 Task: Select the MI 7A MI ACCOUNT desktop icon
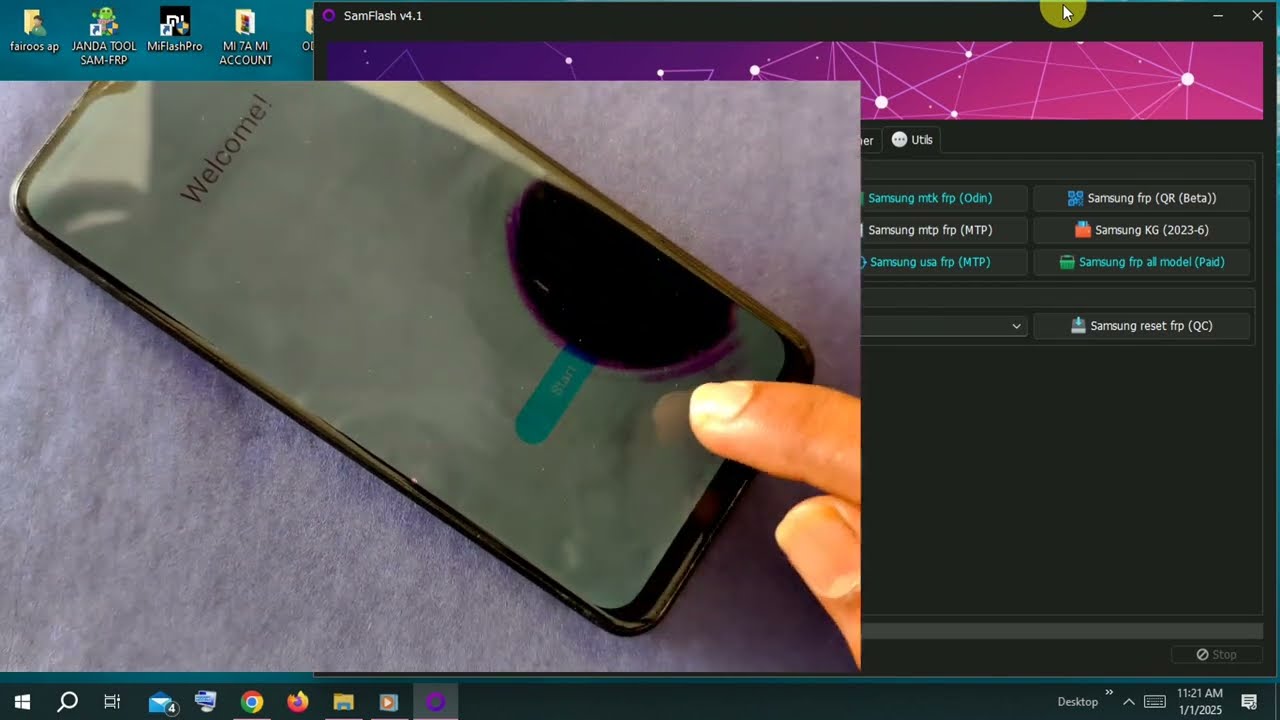(245, 37)
